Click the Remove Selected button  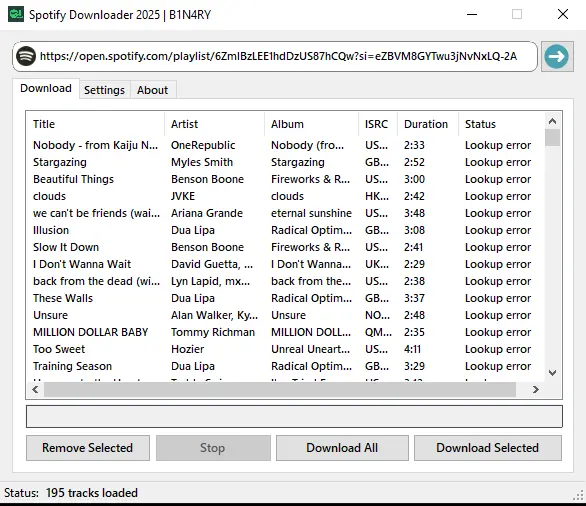click(87, 448)
